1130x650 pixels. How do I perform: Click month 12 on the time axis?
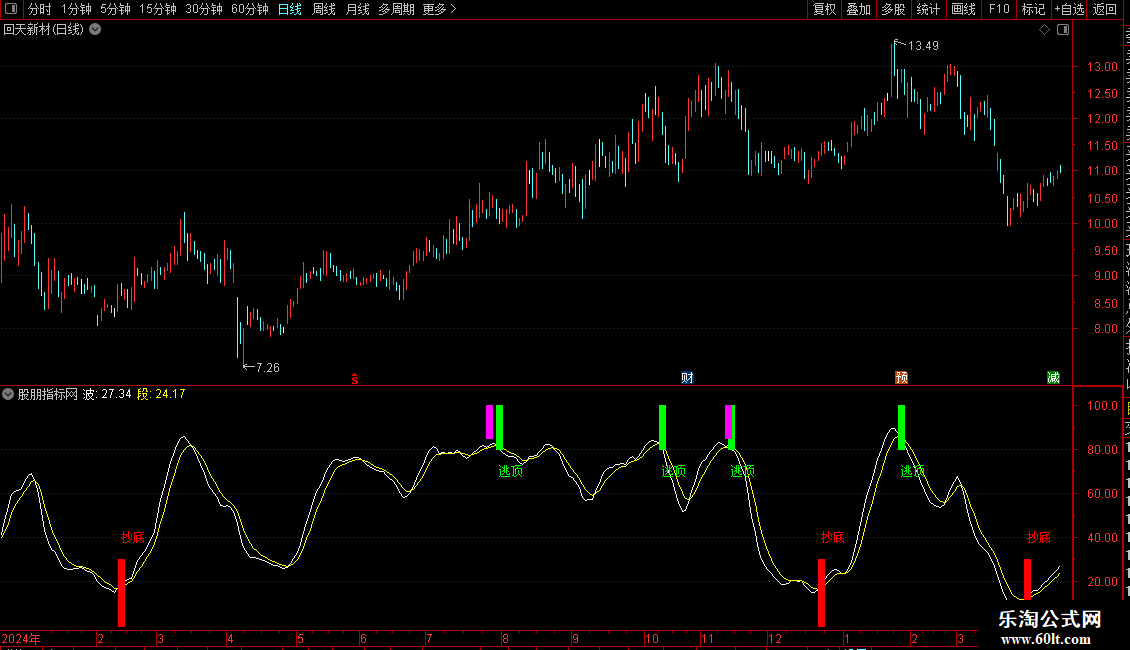(775, 639)
